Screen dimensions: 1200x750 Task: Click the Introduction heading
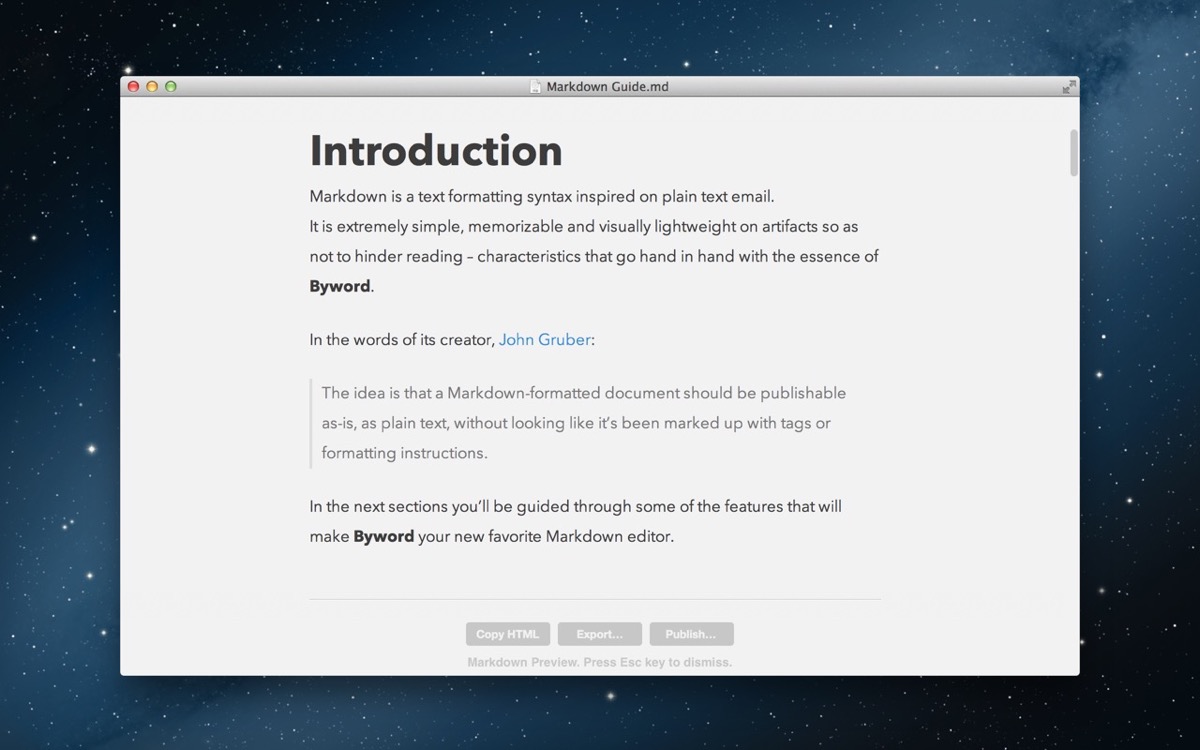pos(436,151)
